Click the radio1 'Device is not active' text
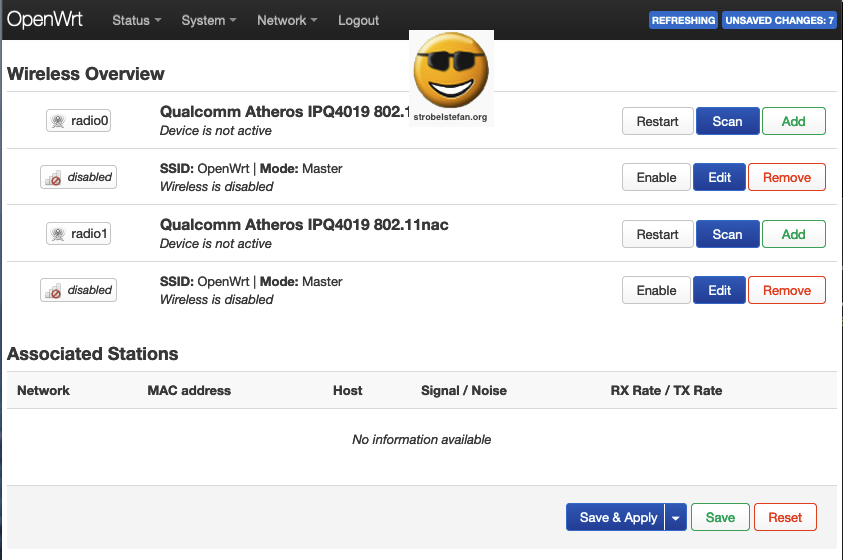 216,243
